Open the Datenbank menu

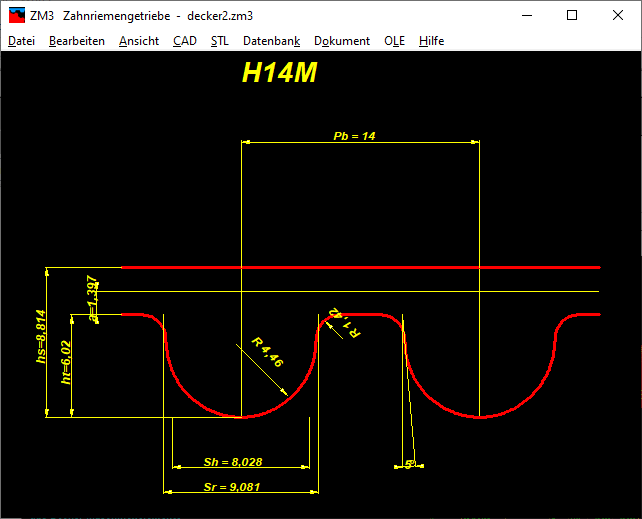[271, 41]
